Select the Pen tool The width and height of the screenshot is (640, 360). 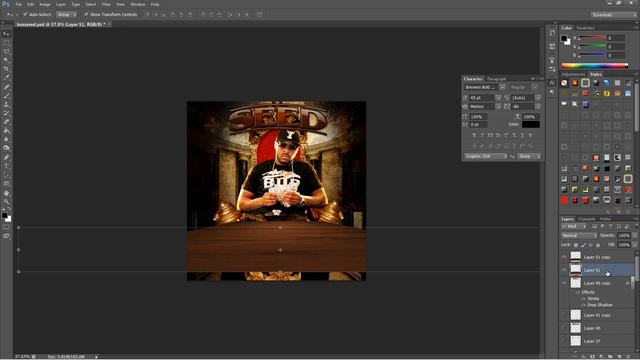point(7,157)
